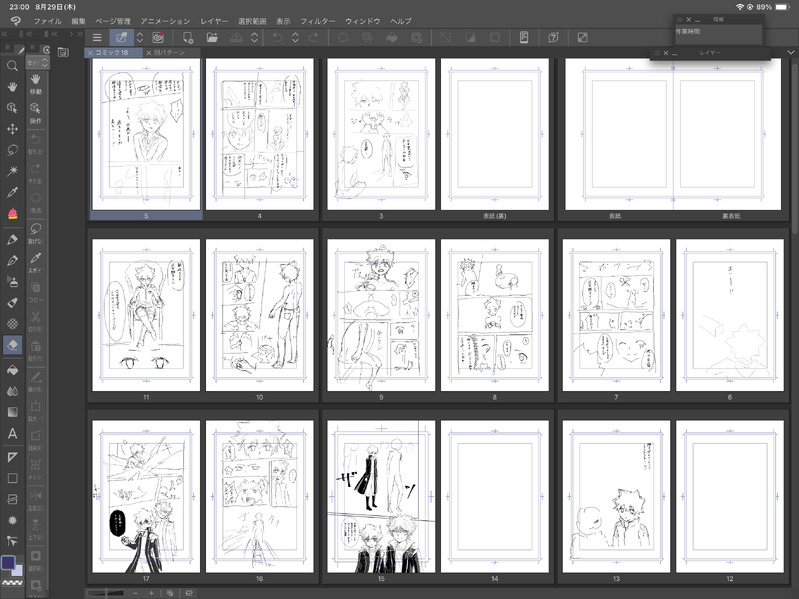Click the New document icon in command bar
Viewport: 799px width, 599px height.
point(188,38)
